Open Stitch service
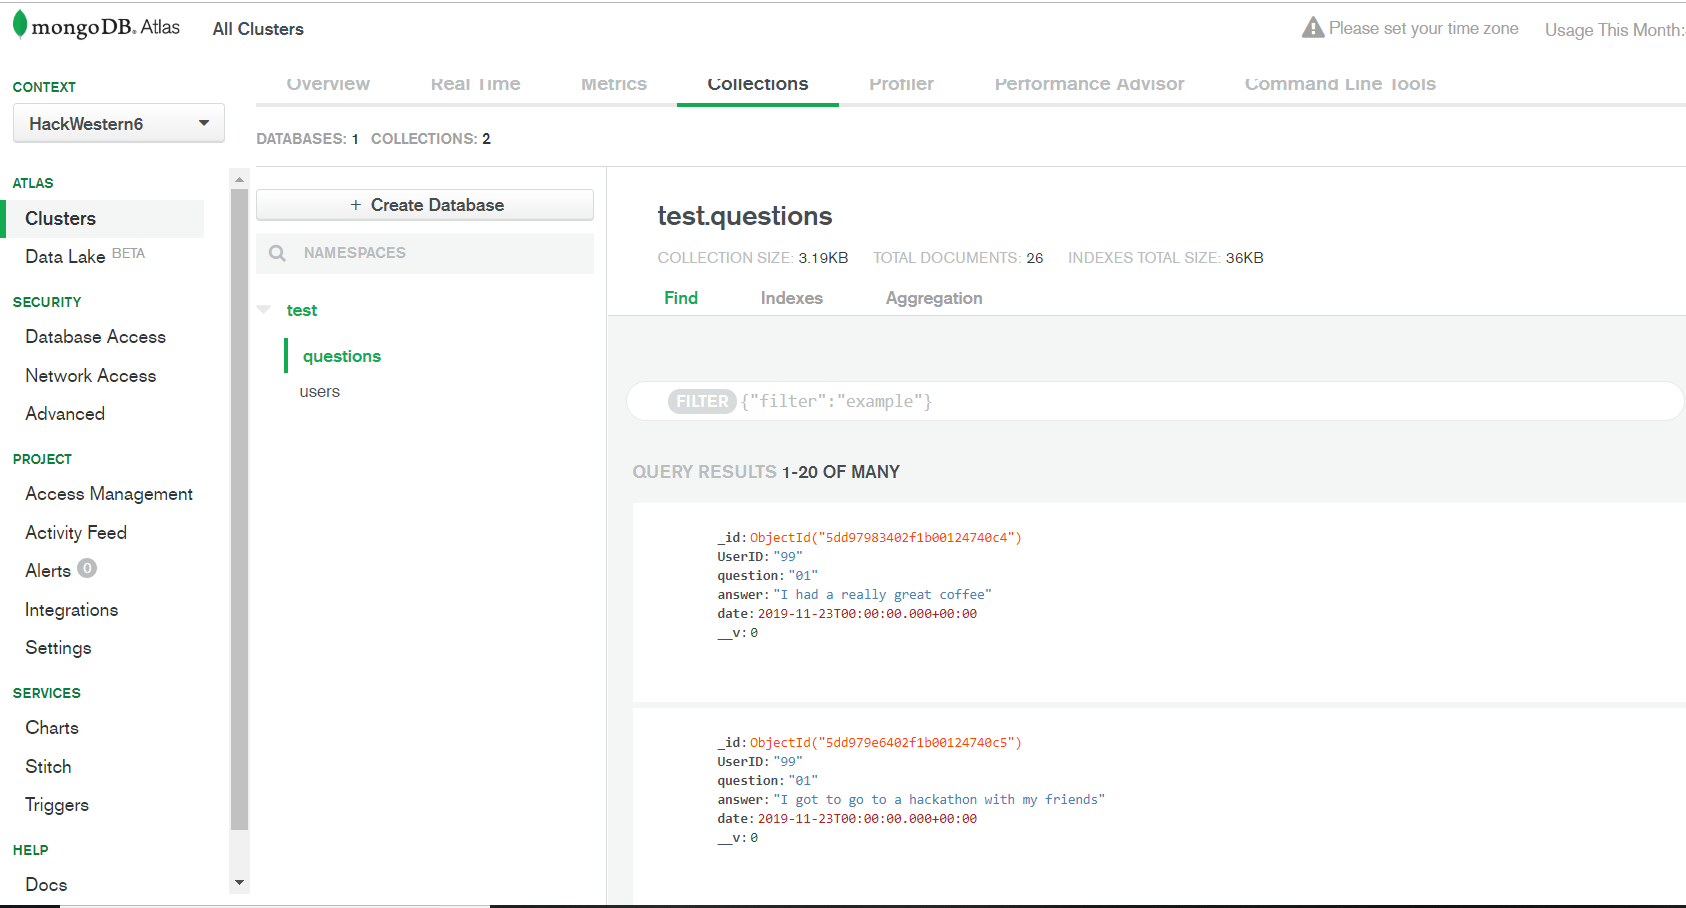 pyautogui.click(x=48, y=767)
